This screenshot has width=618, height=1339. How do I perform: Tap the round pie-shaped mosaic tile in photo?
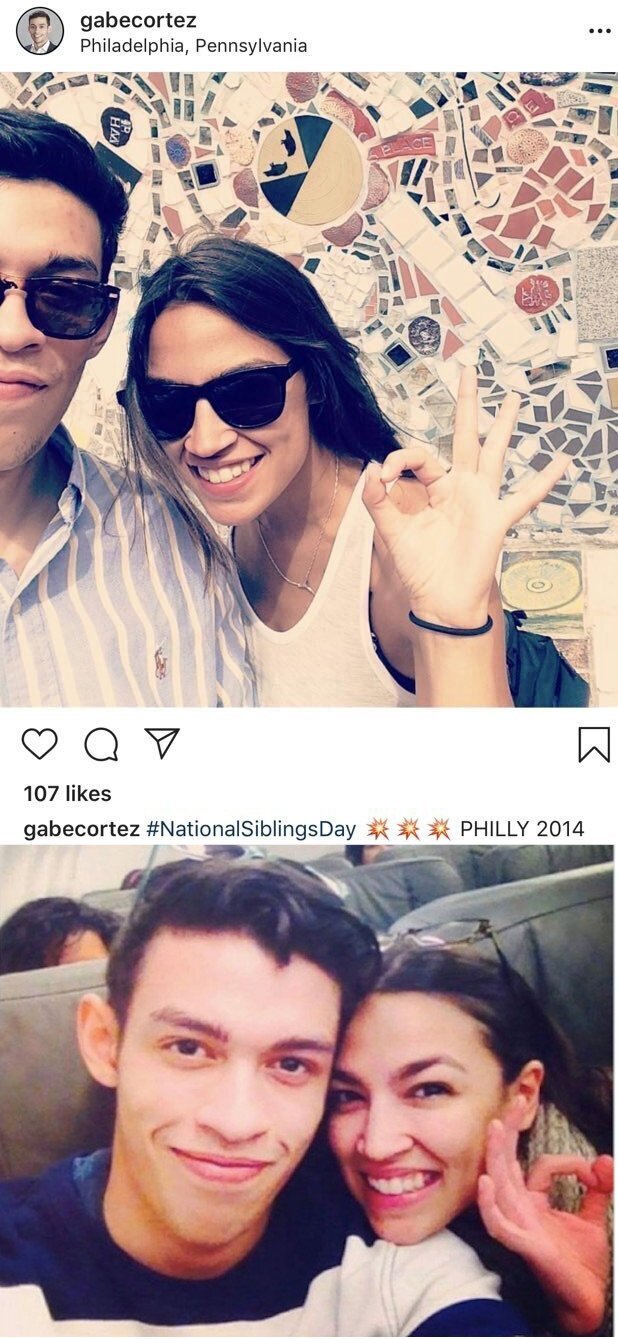pyautogui.click(x=310, y=169)
